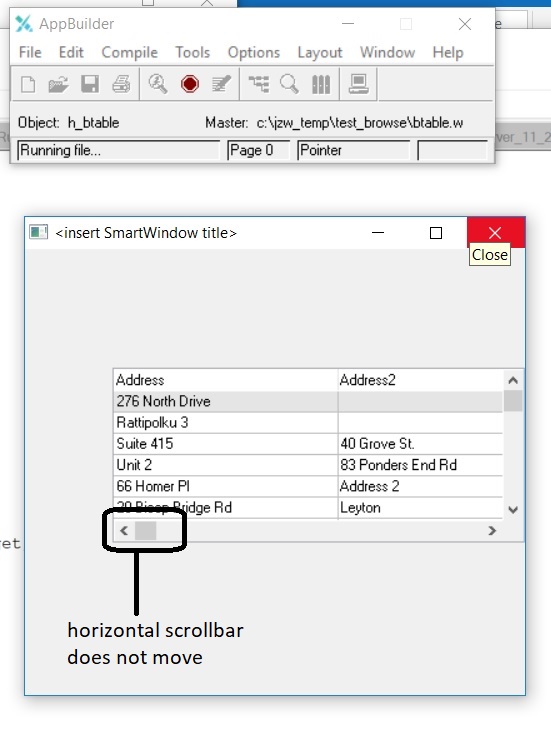Select the 276 North Drive row
The height and width of the screenshot is (732, 551).
(308, 401)
